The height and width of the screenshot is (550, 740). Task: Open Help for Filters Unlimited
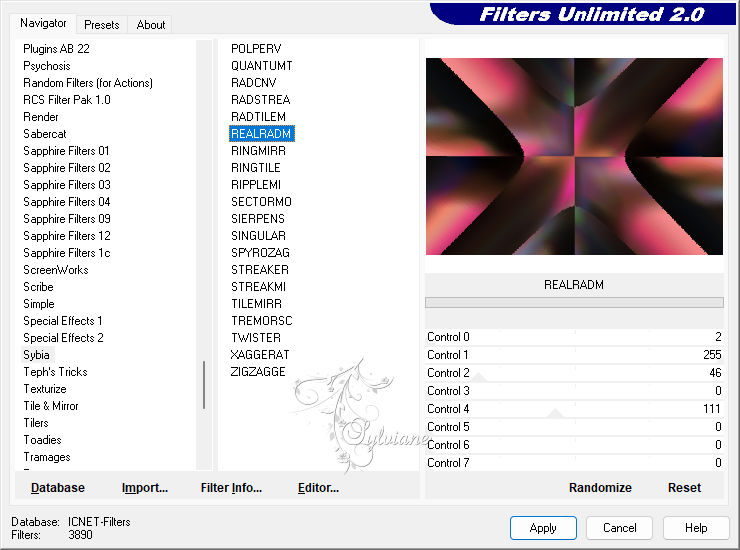[696, 527]
